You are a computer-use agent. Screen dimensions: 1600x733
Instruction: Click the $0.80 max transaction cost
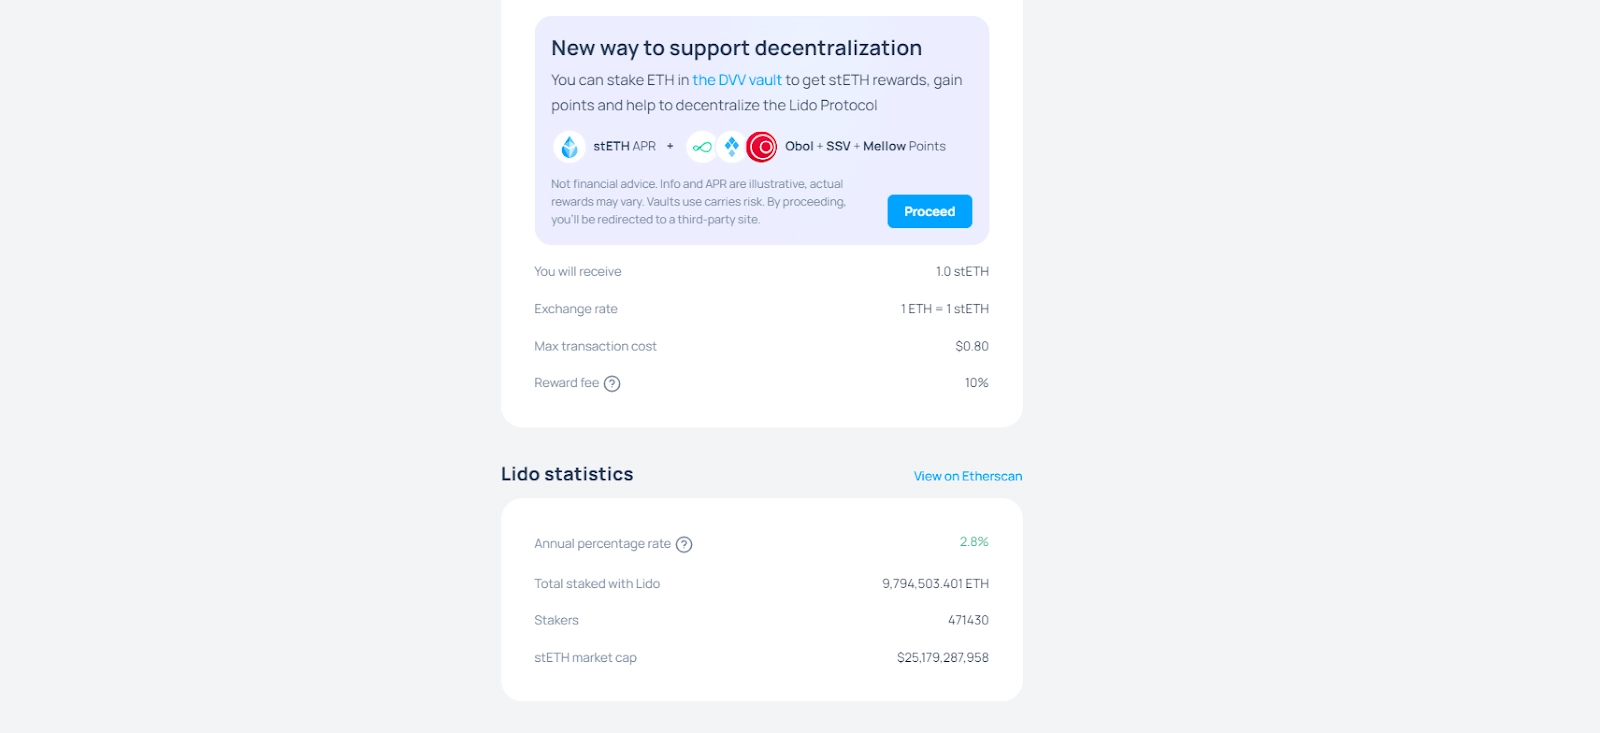point(971,347)
